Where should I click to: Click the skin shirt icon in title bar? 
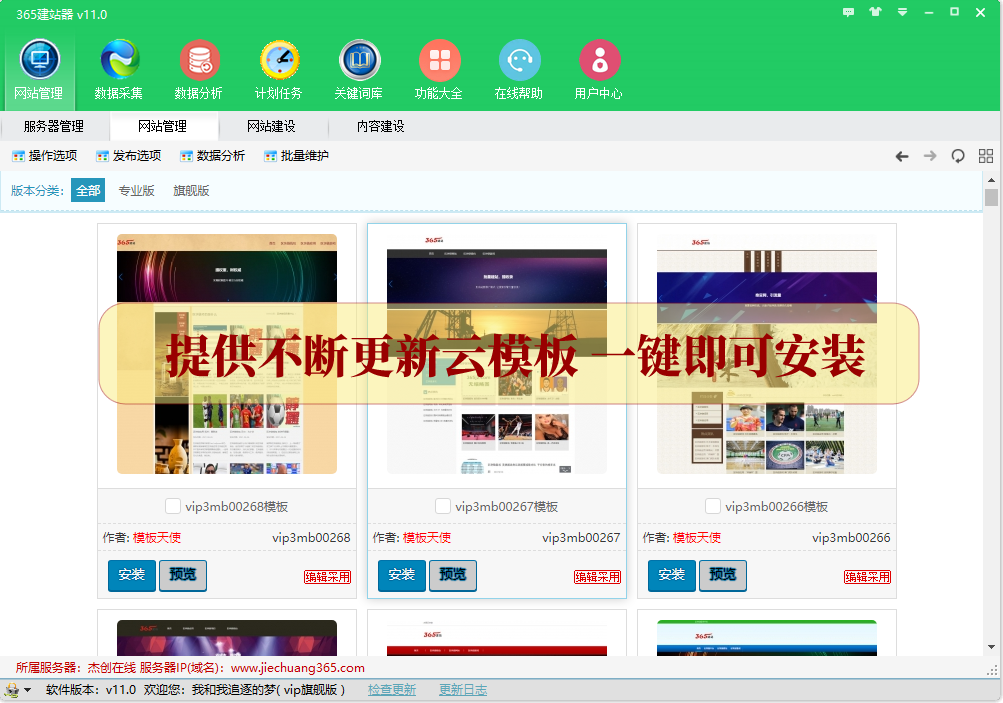(x=875, y=12)
